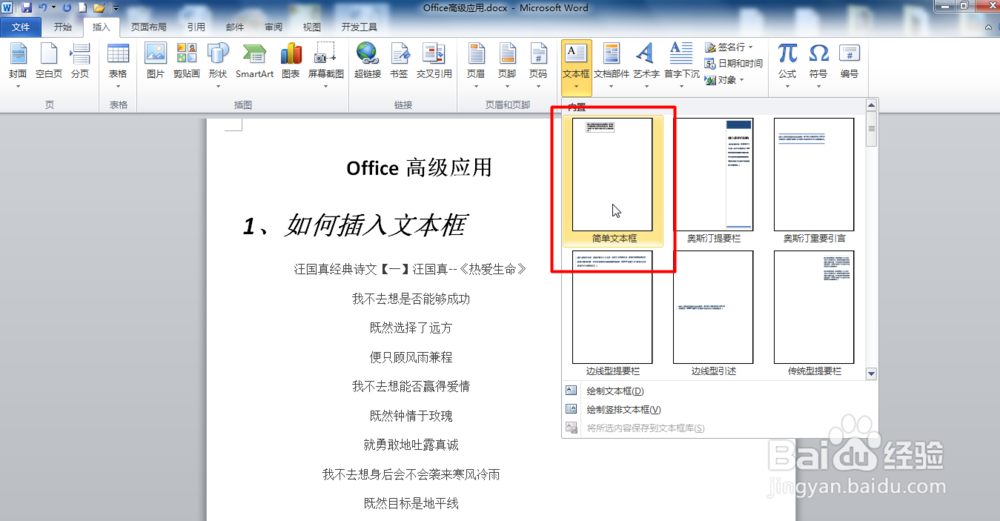Choose the Simple Text Box (简单文本框) thumbnail

coord(613,180)
